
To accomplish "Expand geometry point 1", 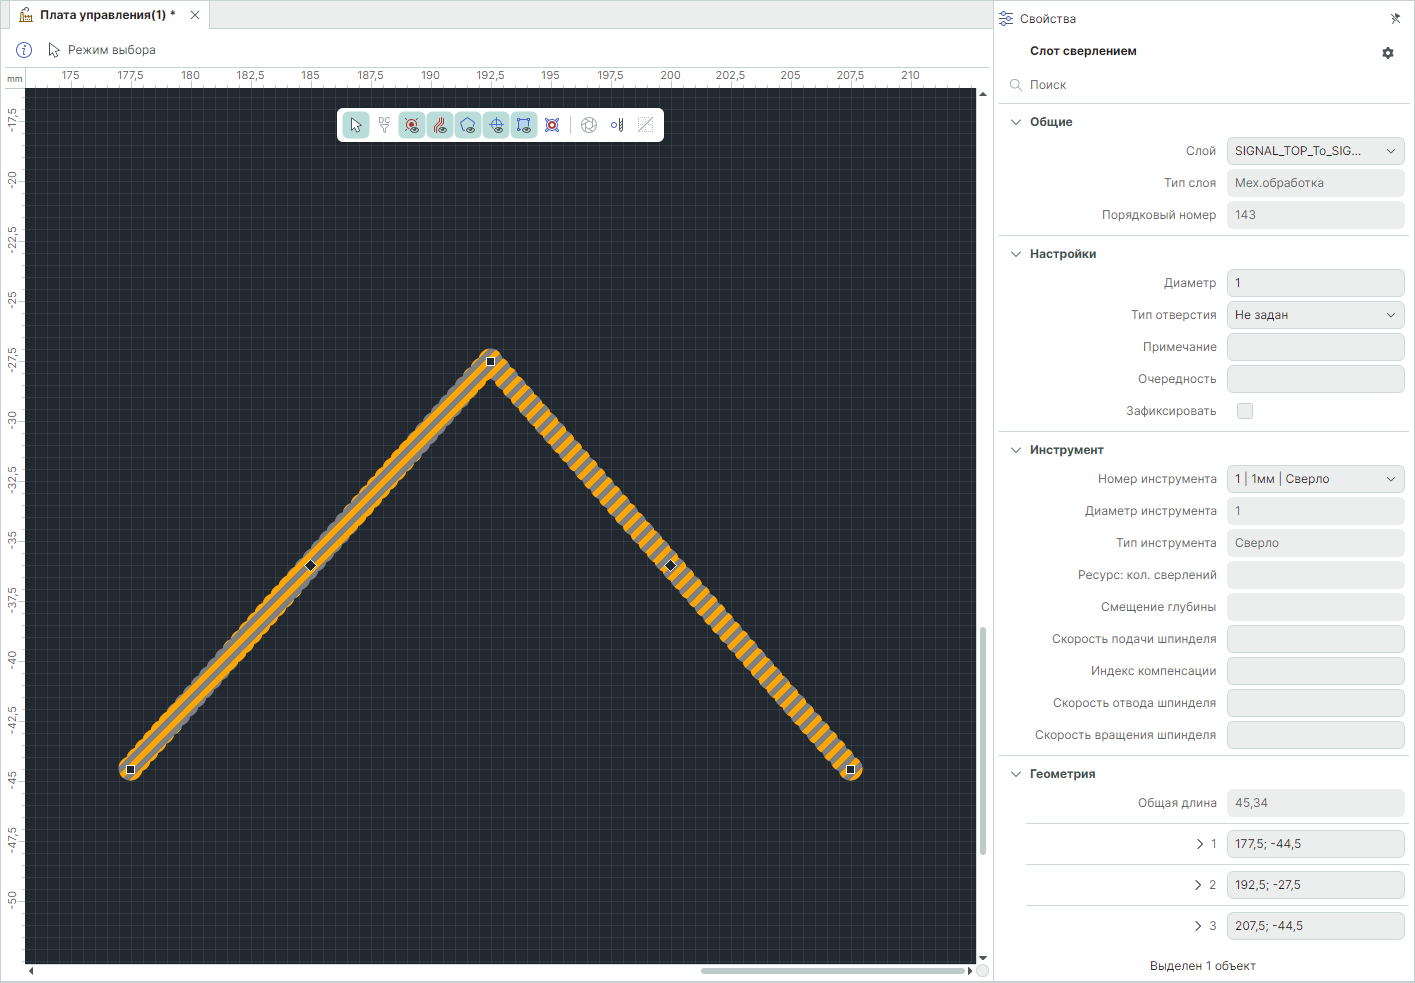I will (1199, 844).
